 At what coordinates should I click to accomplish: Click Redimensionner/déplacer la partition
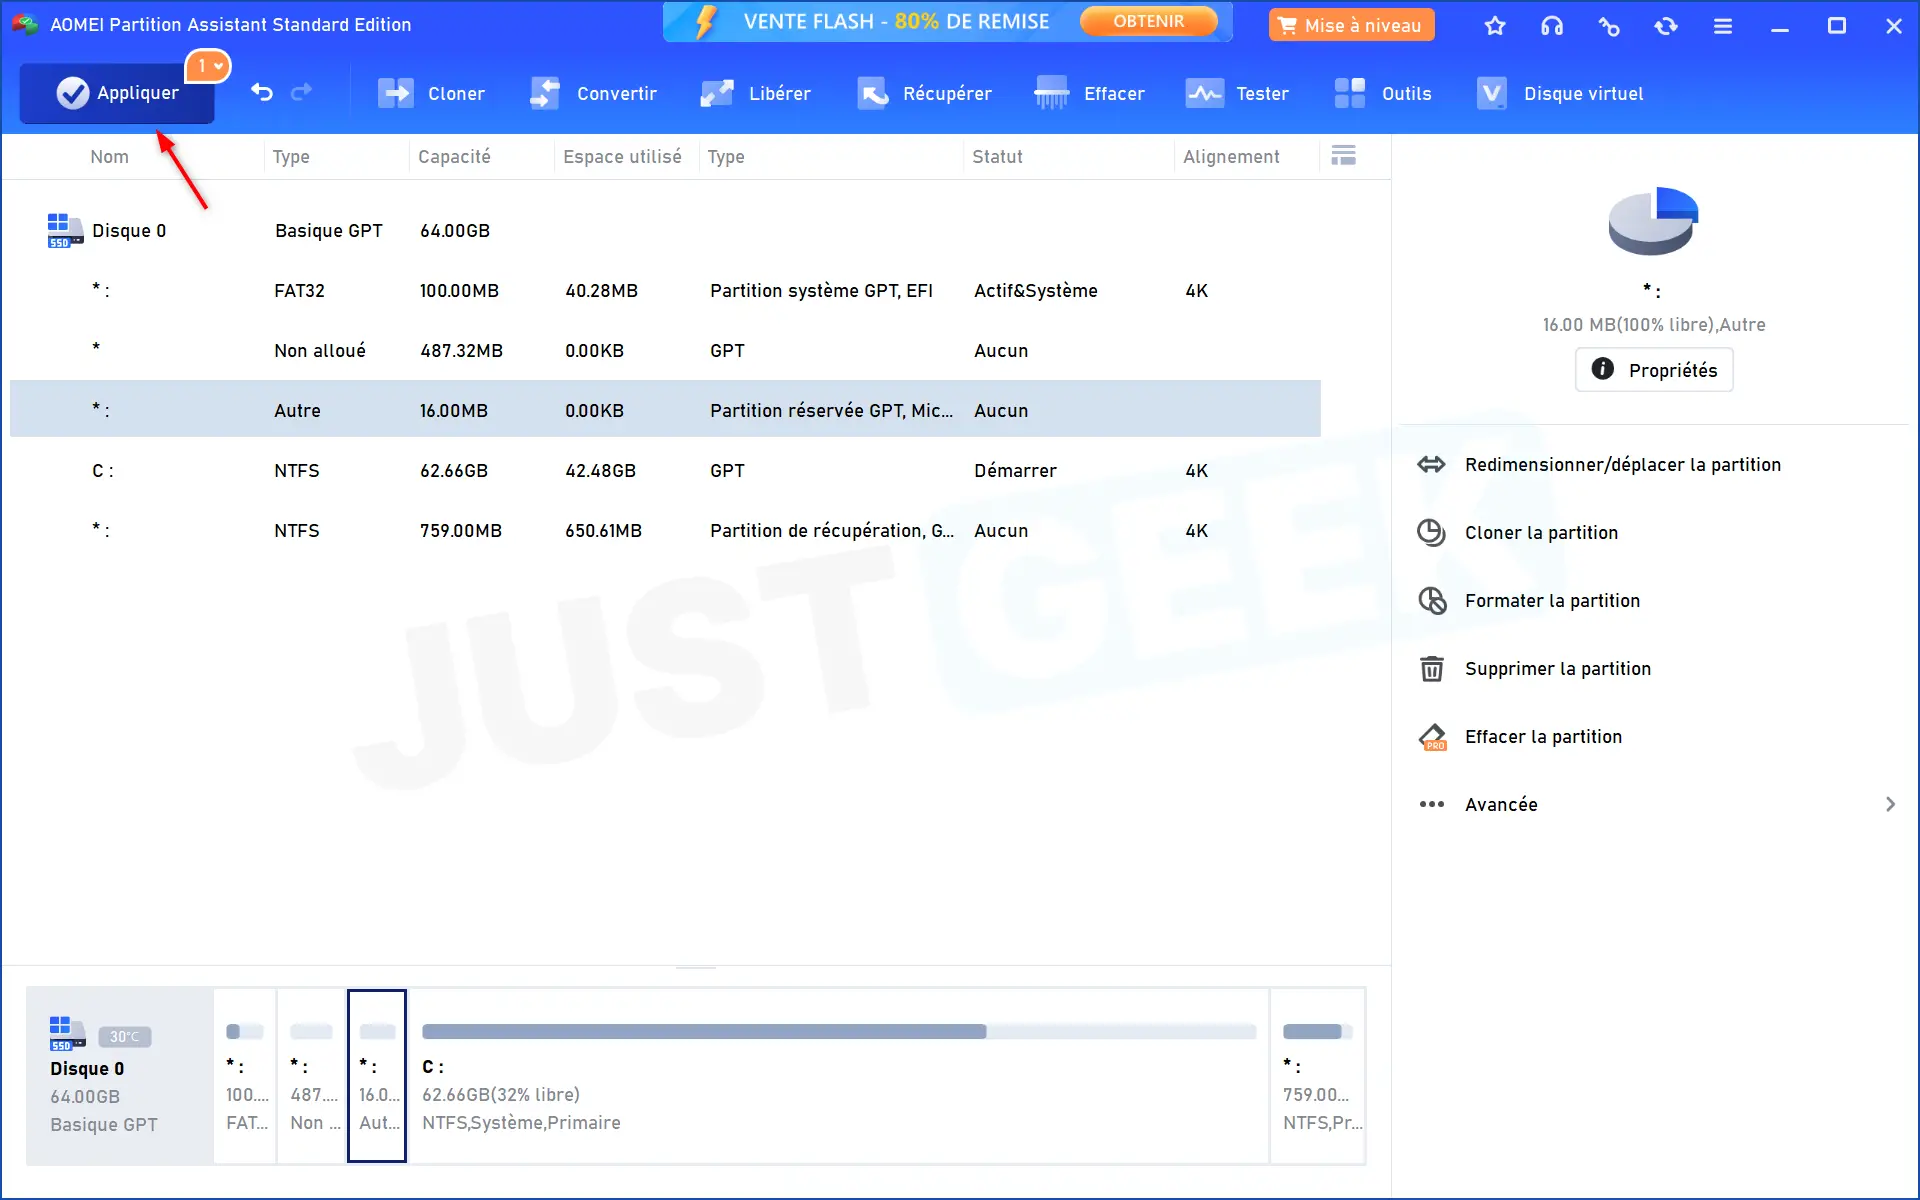1623,465
